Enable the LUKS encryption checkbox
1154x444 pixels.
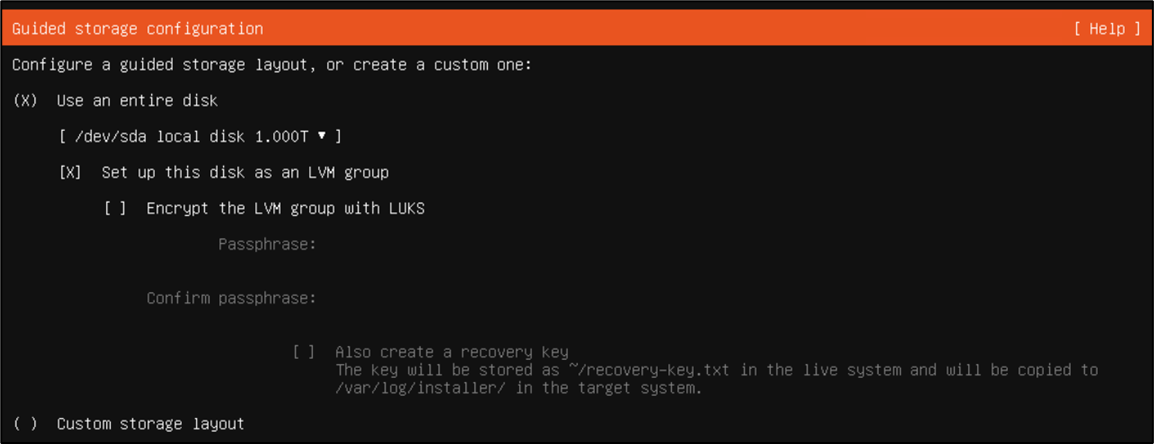(116, 209)
